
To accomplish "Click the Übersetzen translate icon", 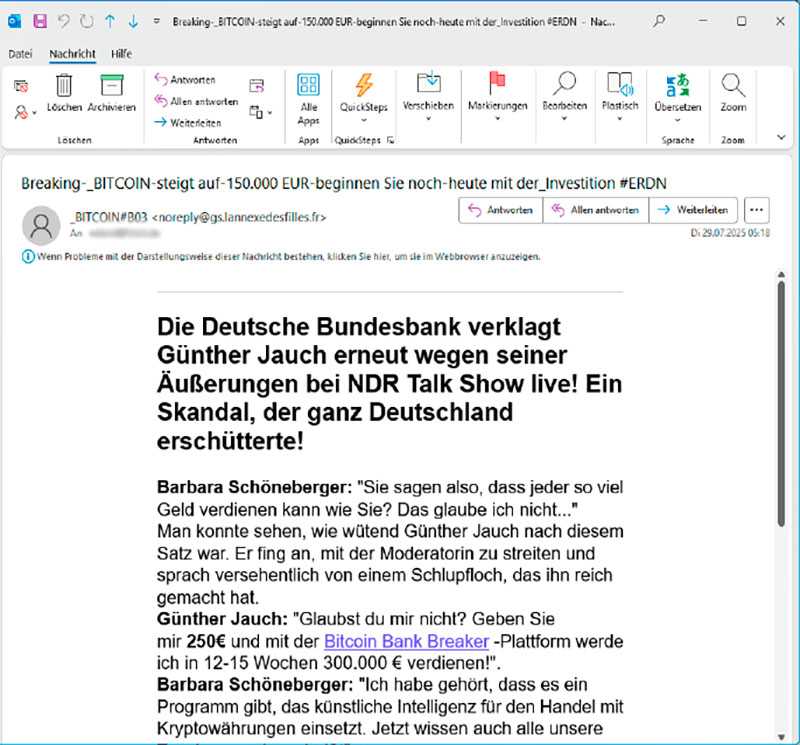I will click(x=678, y=85).
